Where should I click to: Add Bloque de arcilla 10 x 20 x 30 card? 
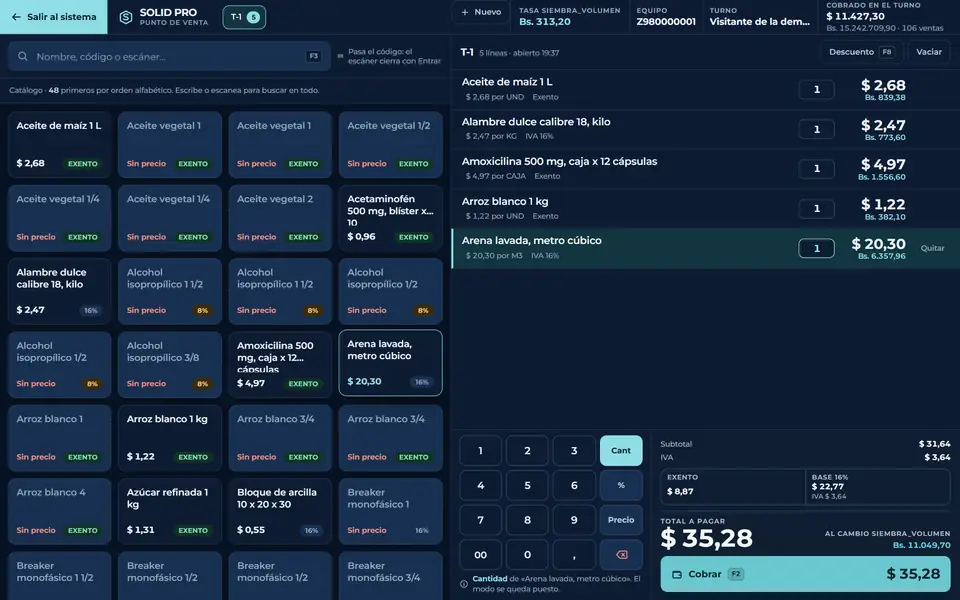point(280,511)
